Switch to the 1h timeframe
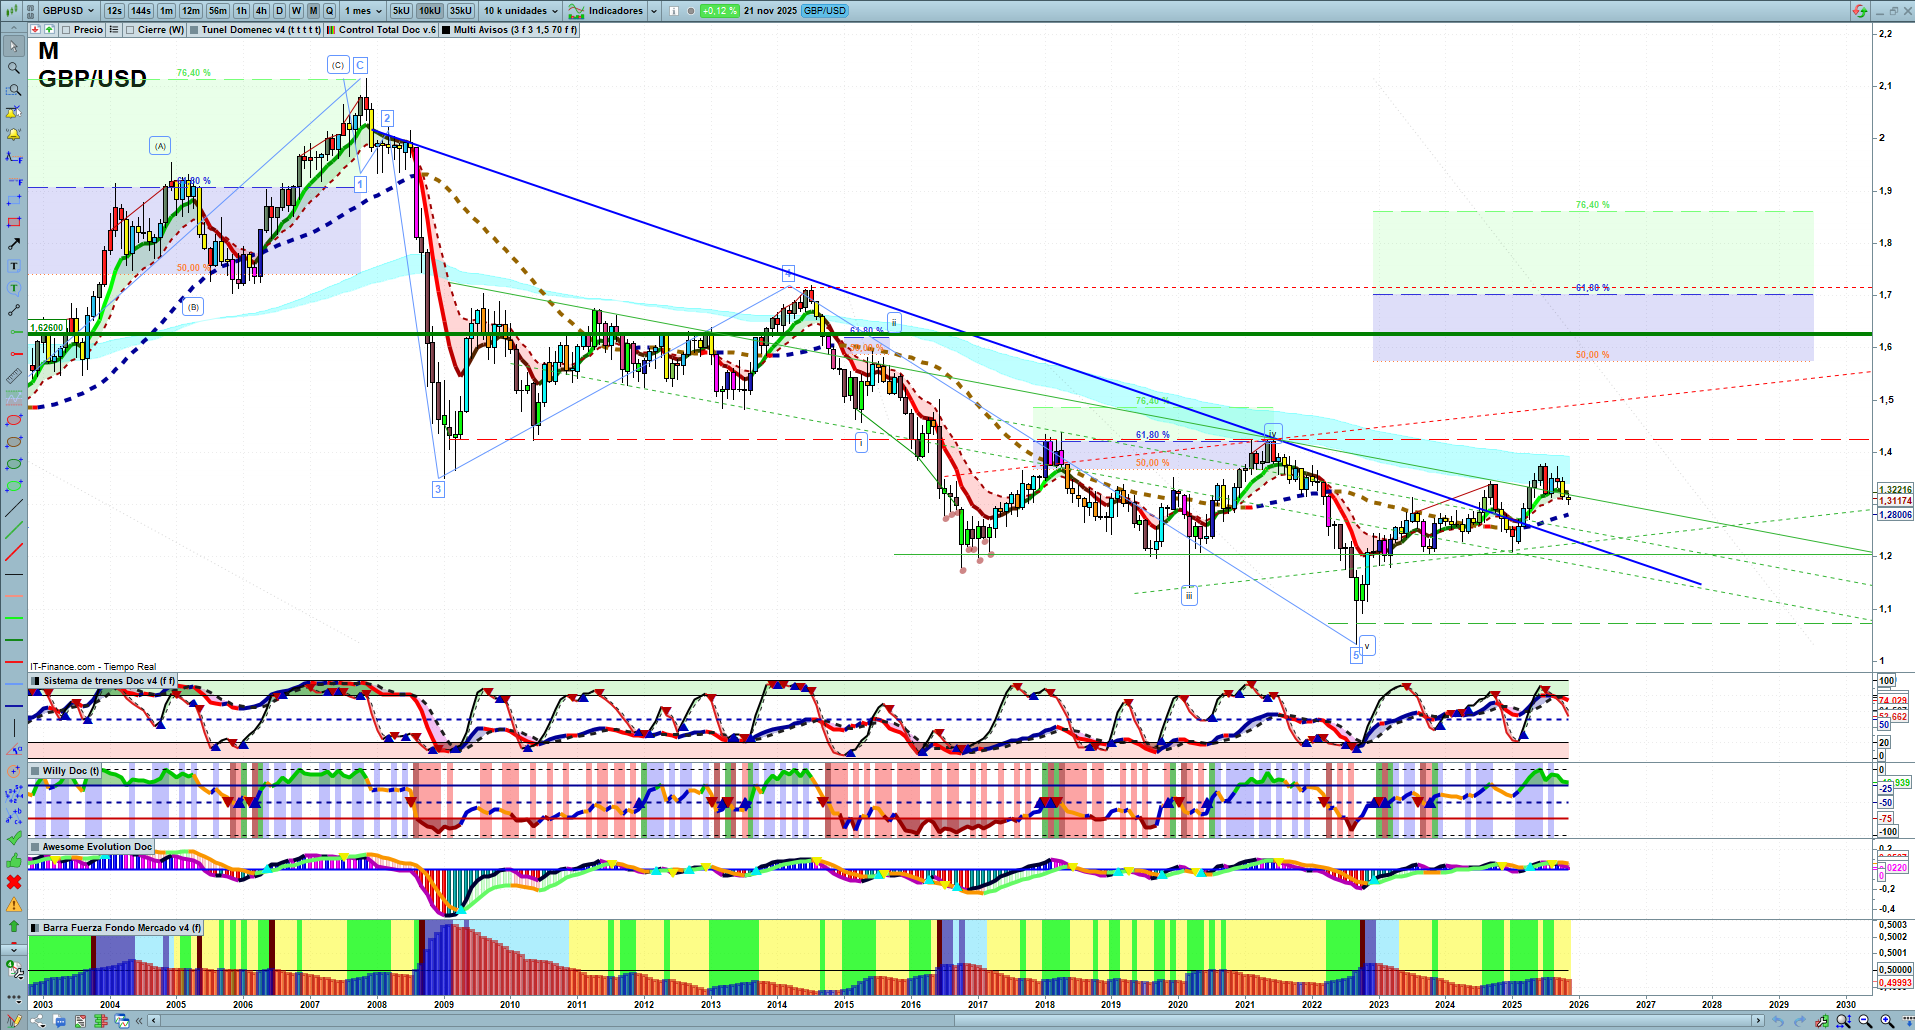The height and width of the screenshot is (1030, 1915). [241, 11]
